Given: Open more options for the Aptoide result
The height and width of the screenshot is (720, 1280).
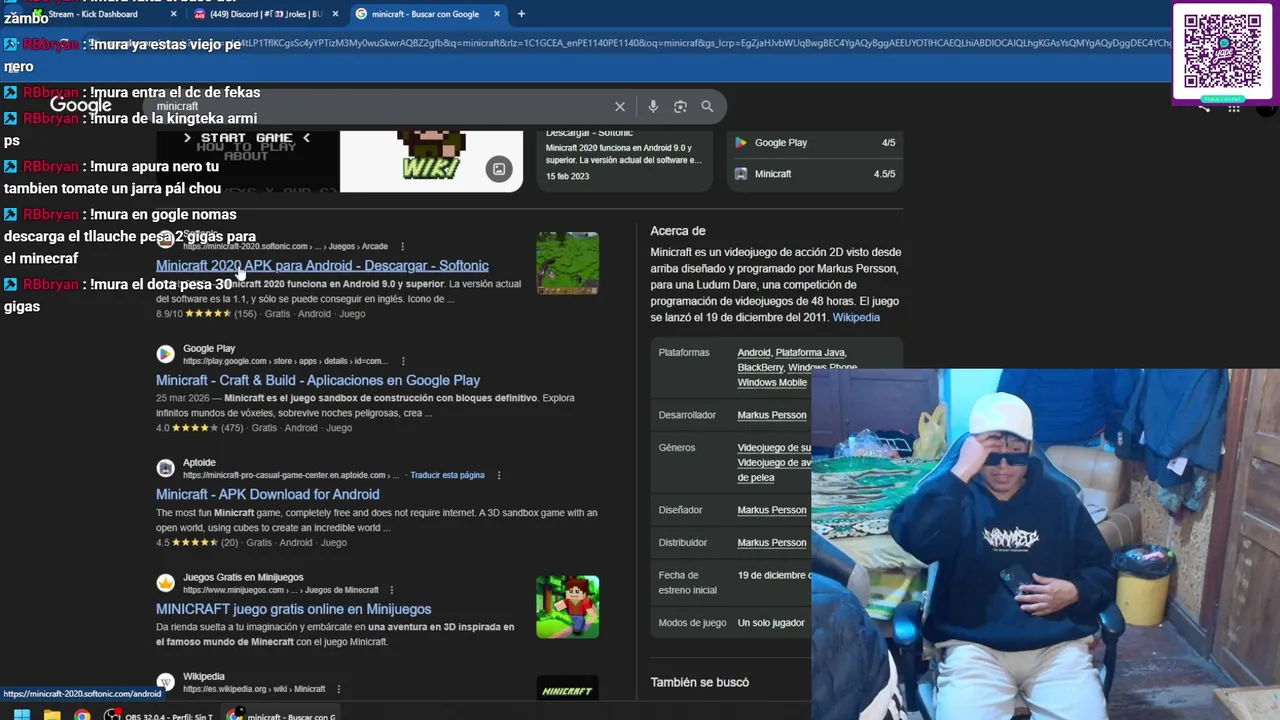Looking at the screenshot, I should click(x=499, y=475).
